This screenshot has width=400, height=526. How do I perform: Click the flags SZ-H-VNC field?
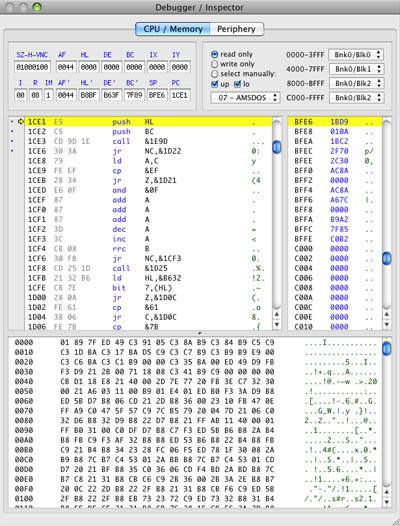(33, 67)
